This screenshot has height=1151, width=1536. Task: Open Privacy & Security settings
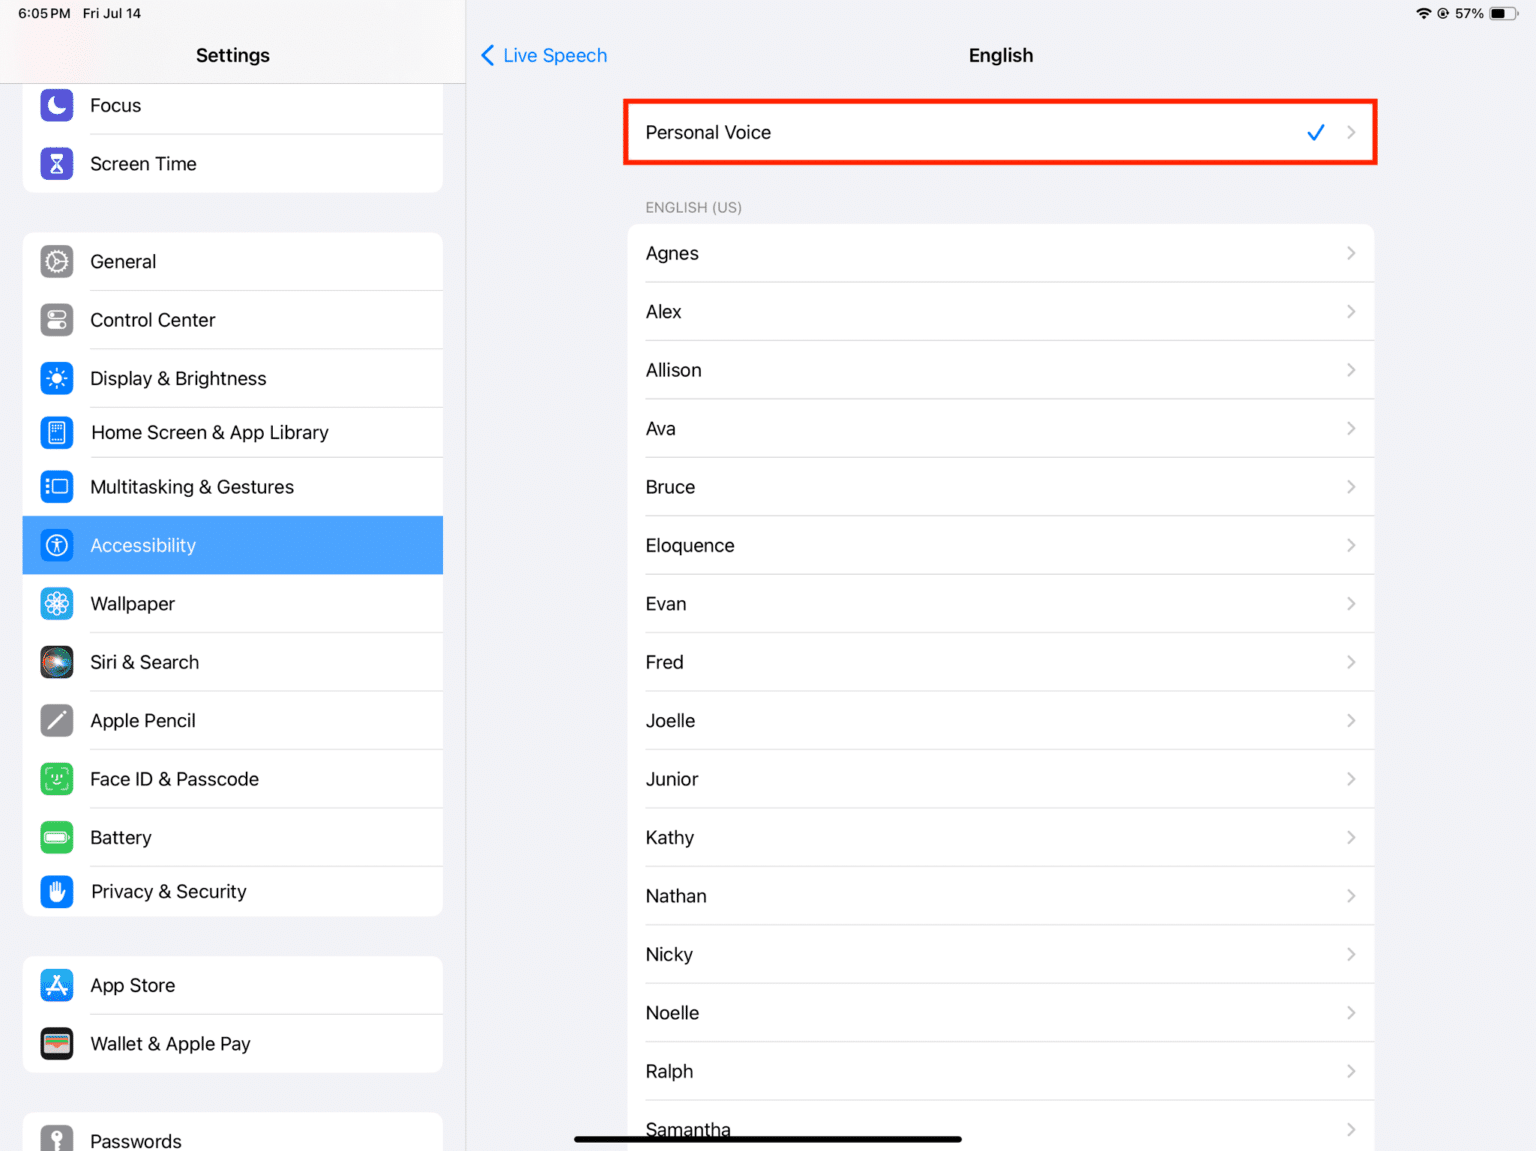click(x=232, y=891)
